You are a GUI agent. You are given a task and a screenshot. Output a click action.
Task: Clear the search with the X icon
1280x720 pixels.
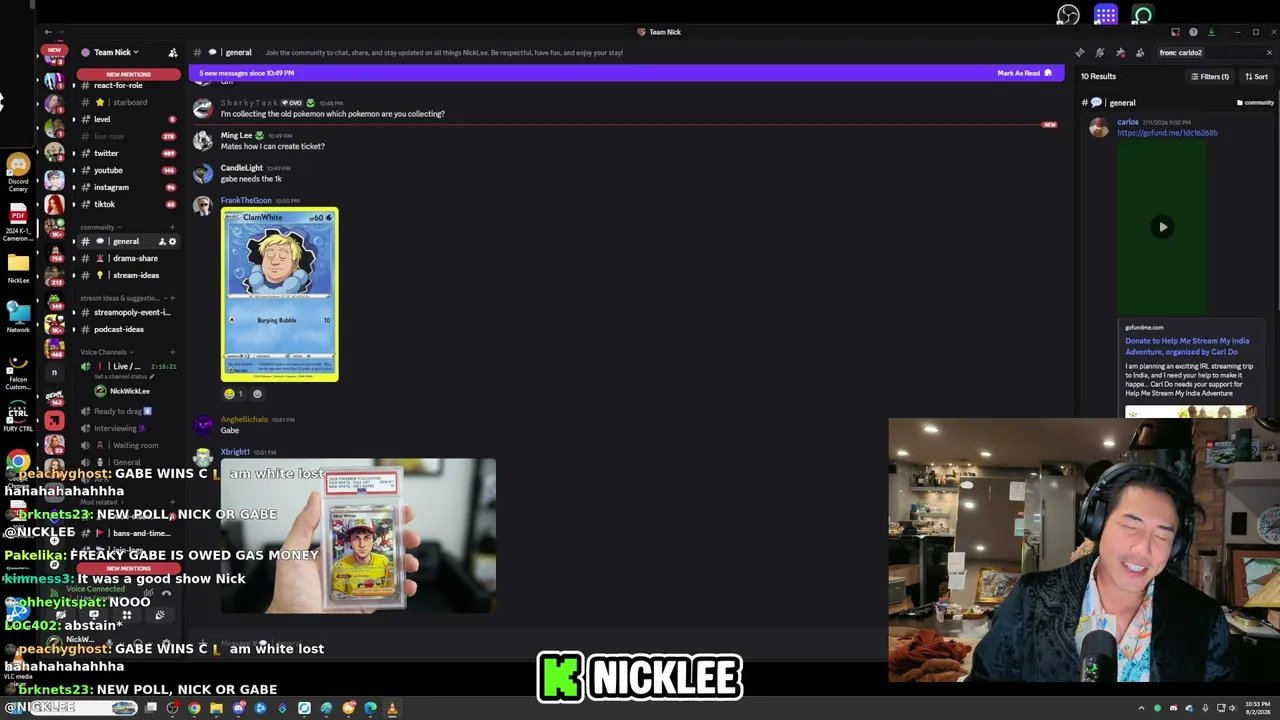pos(1269,52)
